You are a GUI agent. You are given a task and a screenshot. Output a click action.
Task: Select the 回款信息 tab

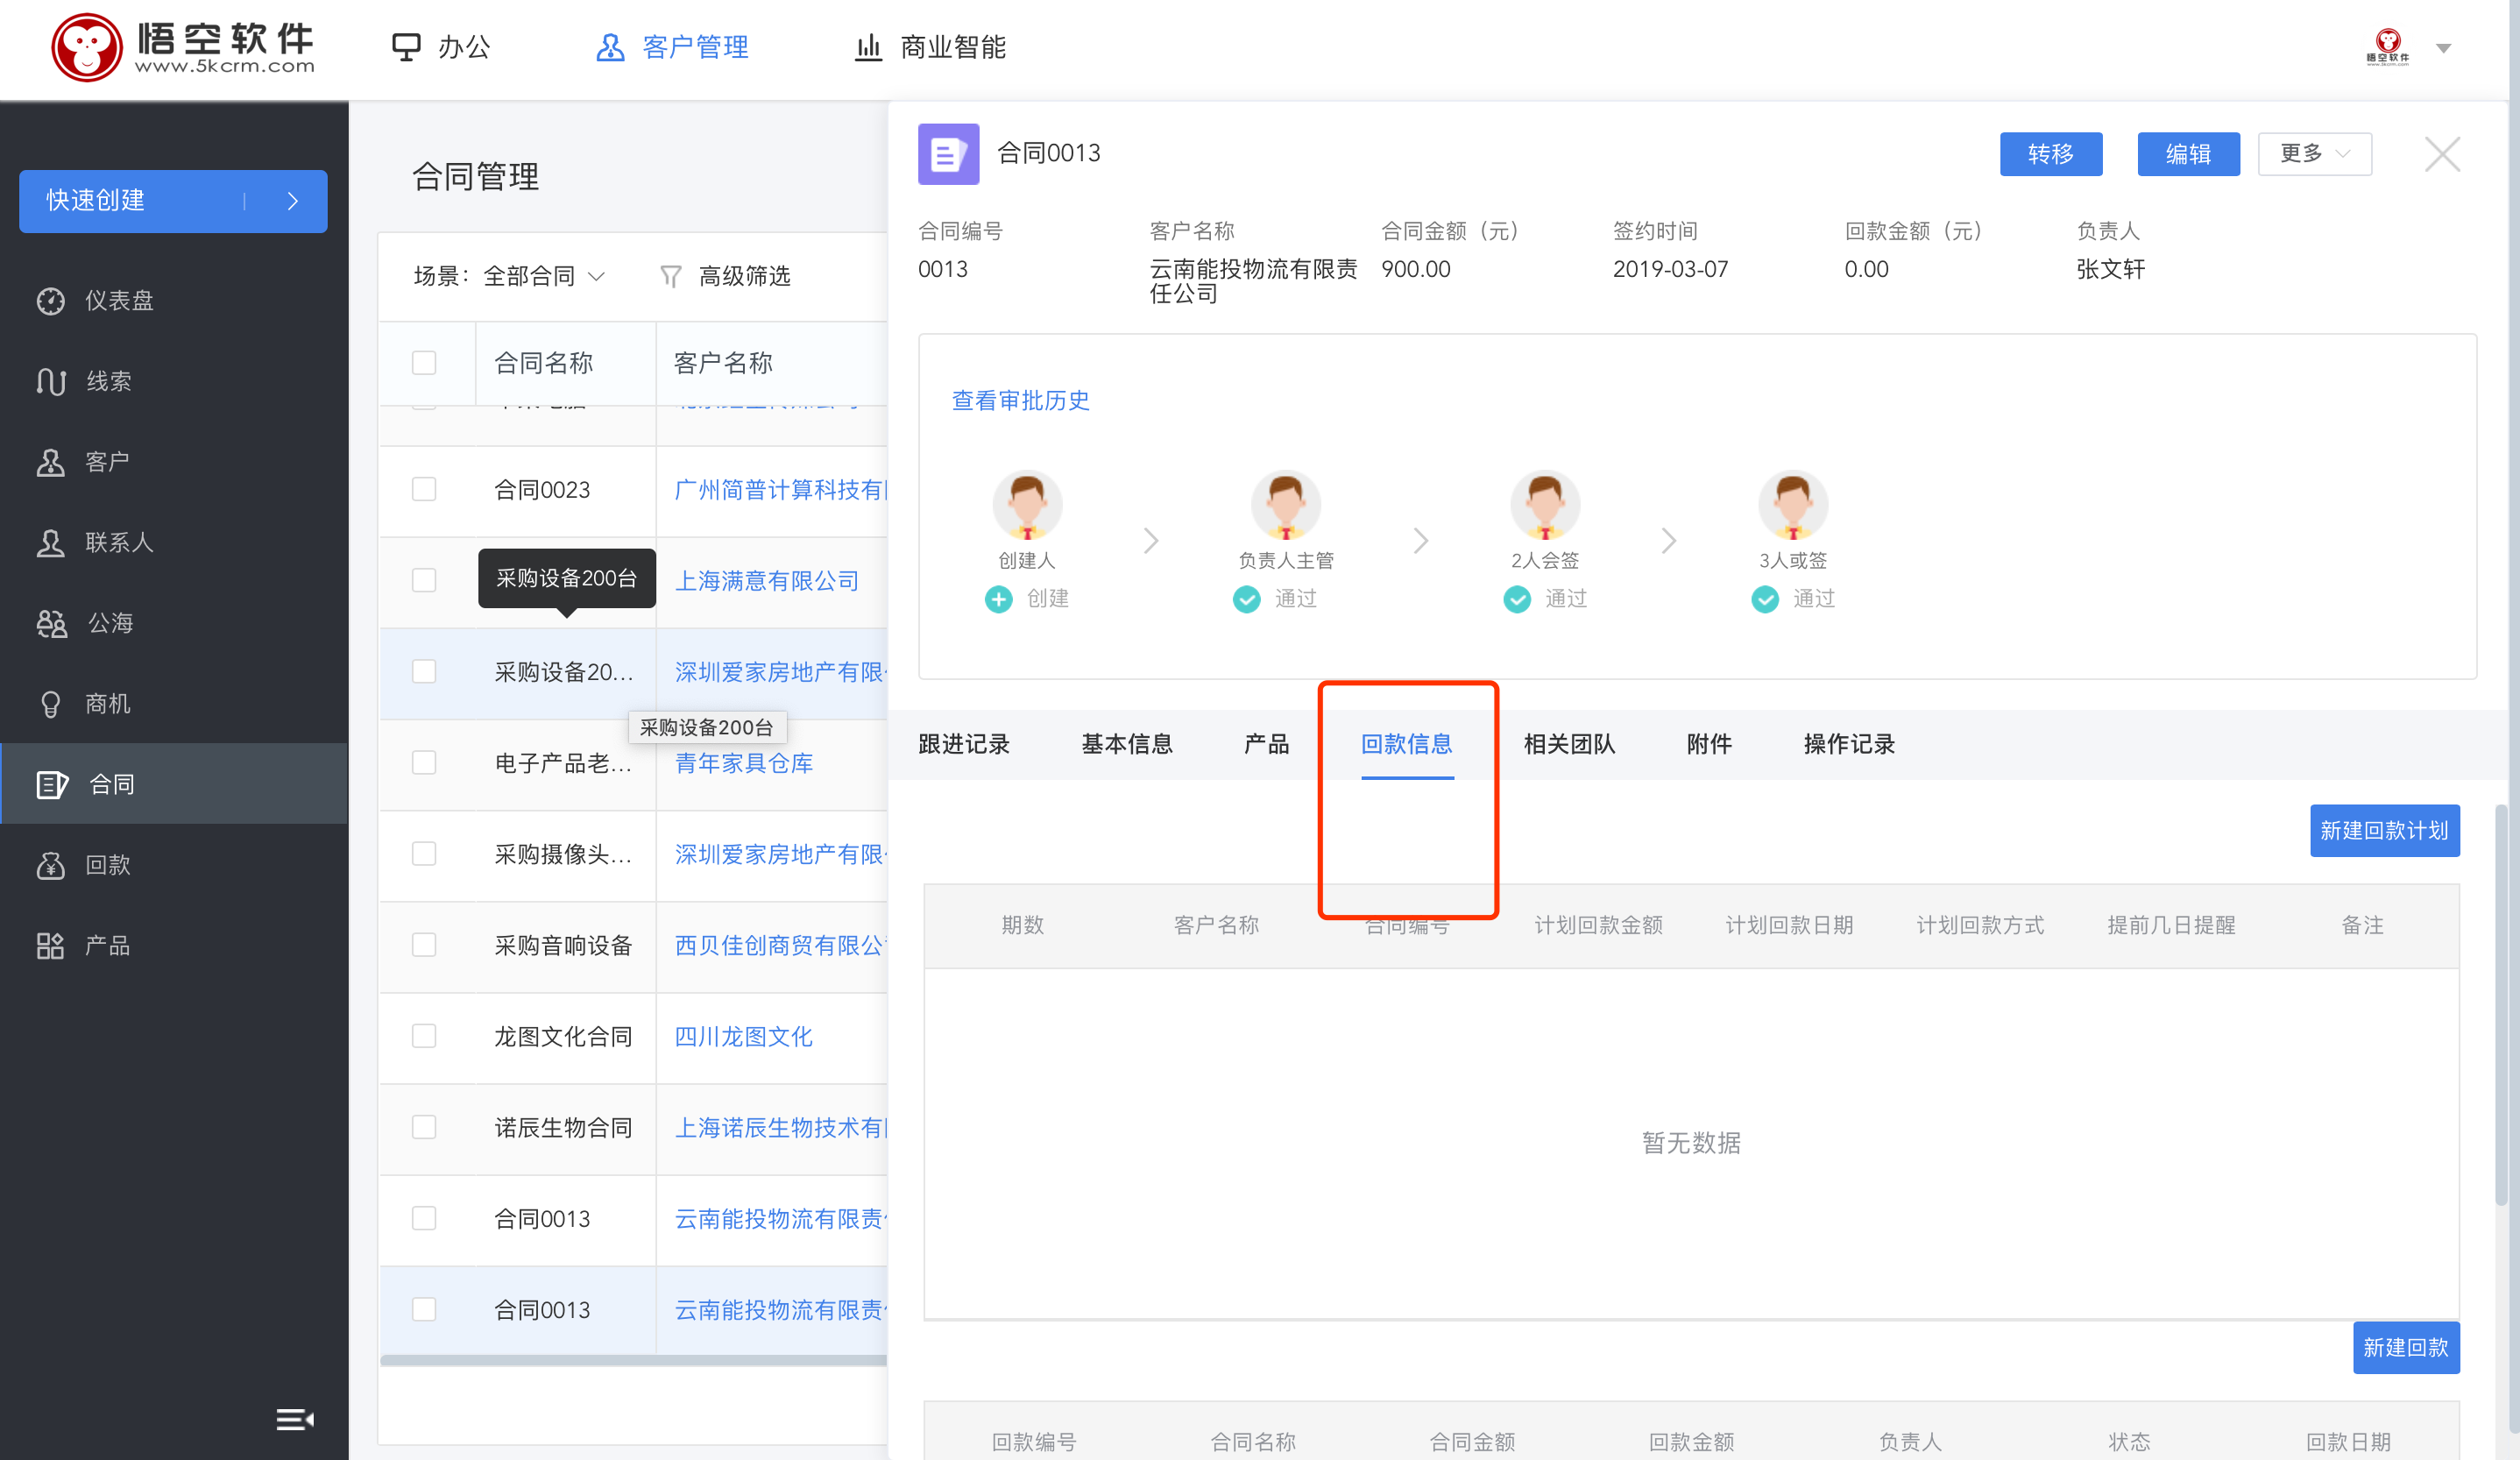1407,744
